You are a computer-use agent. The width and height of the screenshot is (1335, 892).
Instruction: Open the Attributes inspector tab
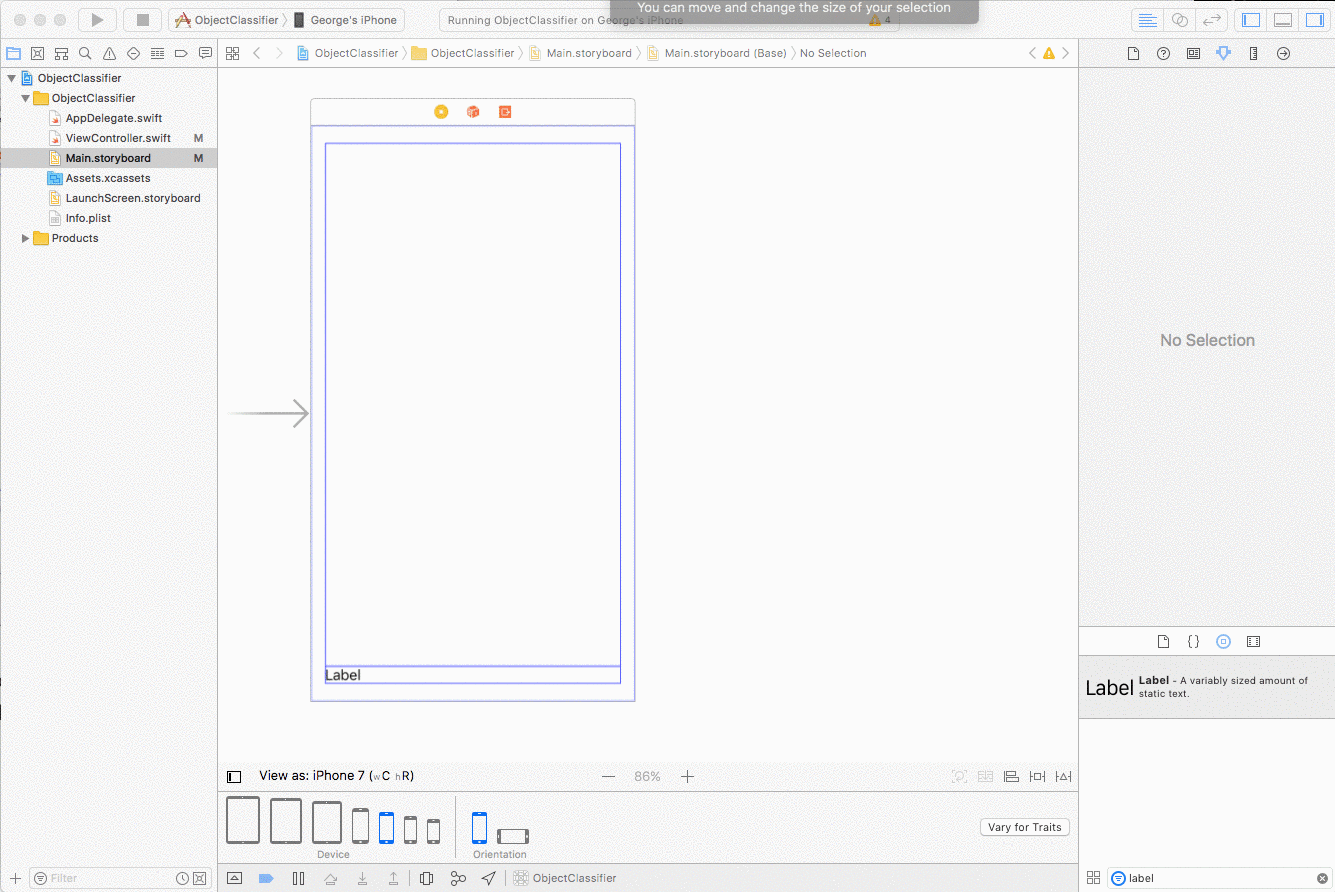point(1223,54)
